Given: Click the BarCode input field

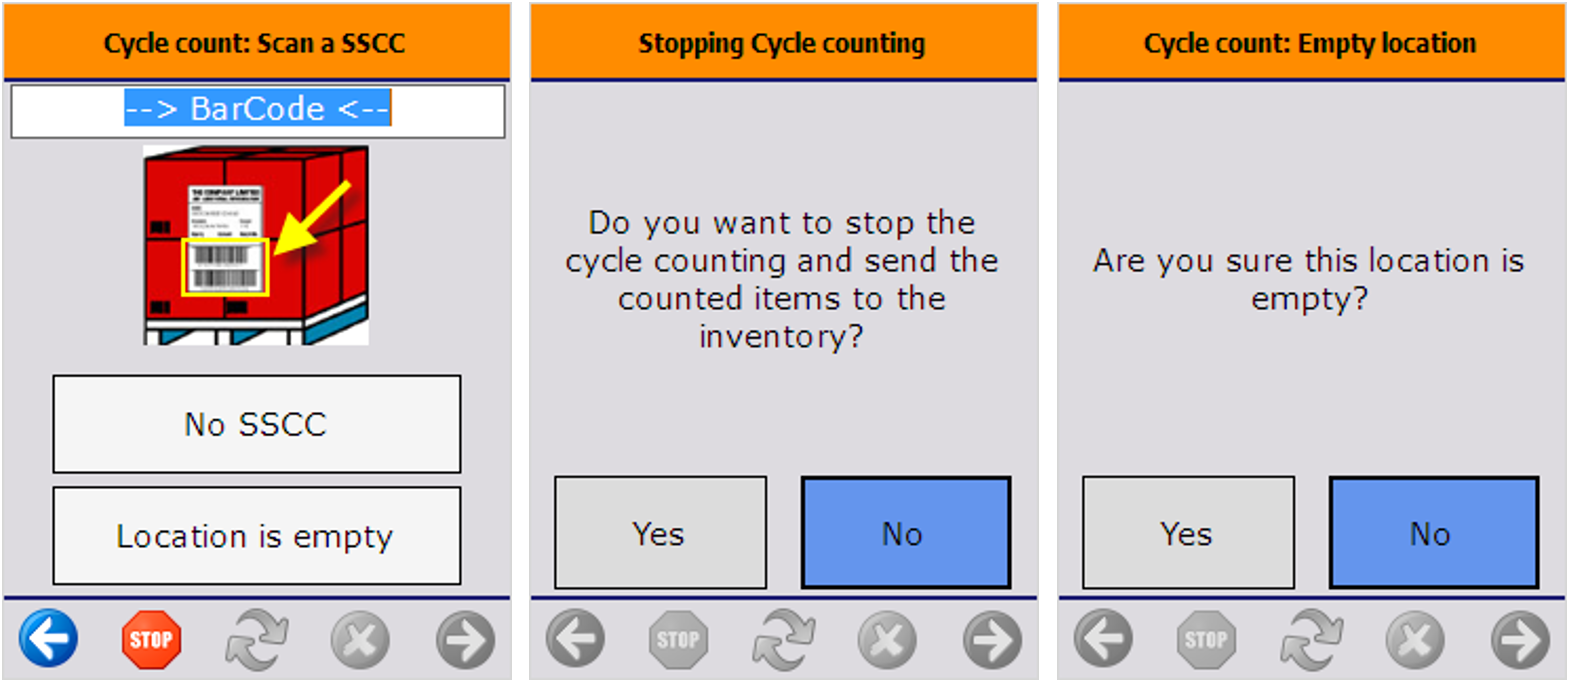Looking at the screenshot, I should point(257,110).
